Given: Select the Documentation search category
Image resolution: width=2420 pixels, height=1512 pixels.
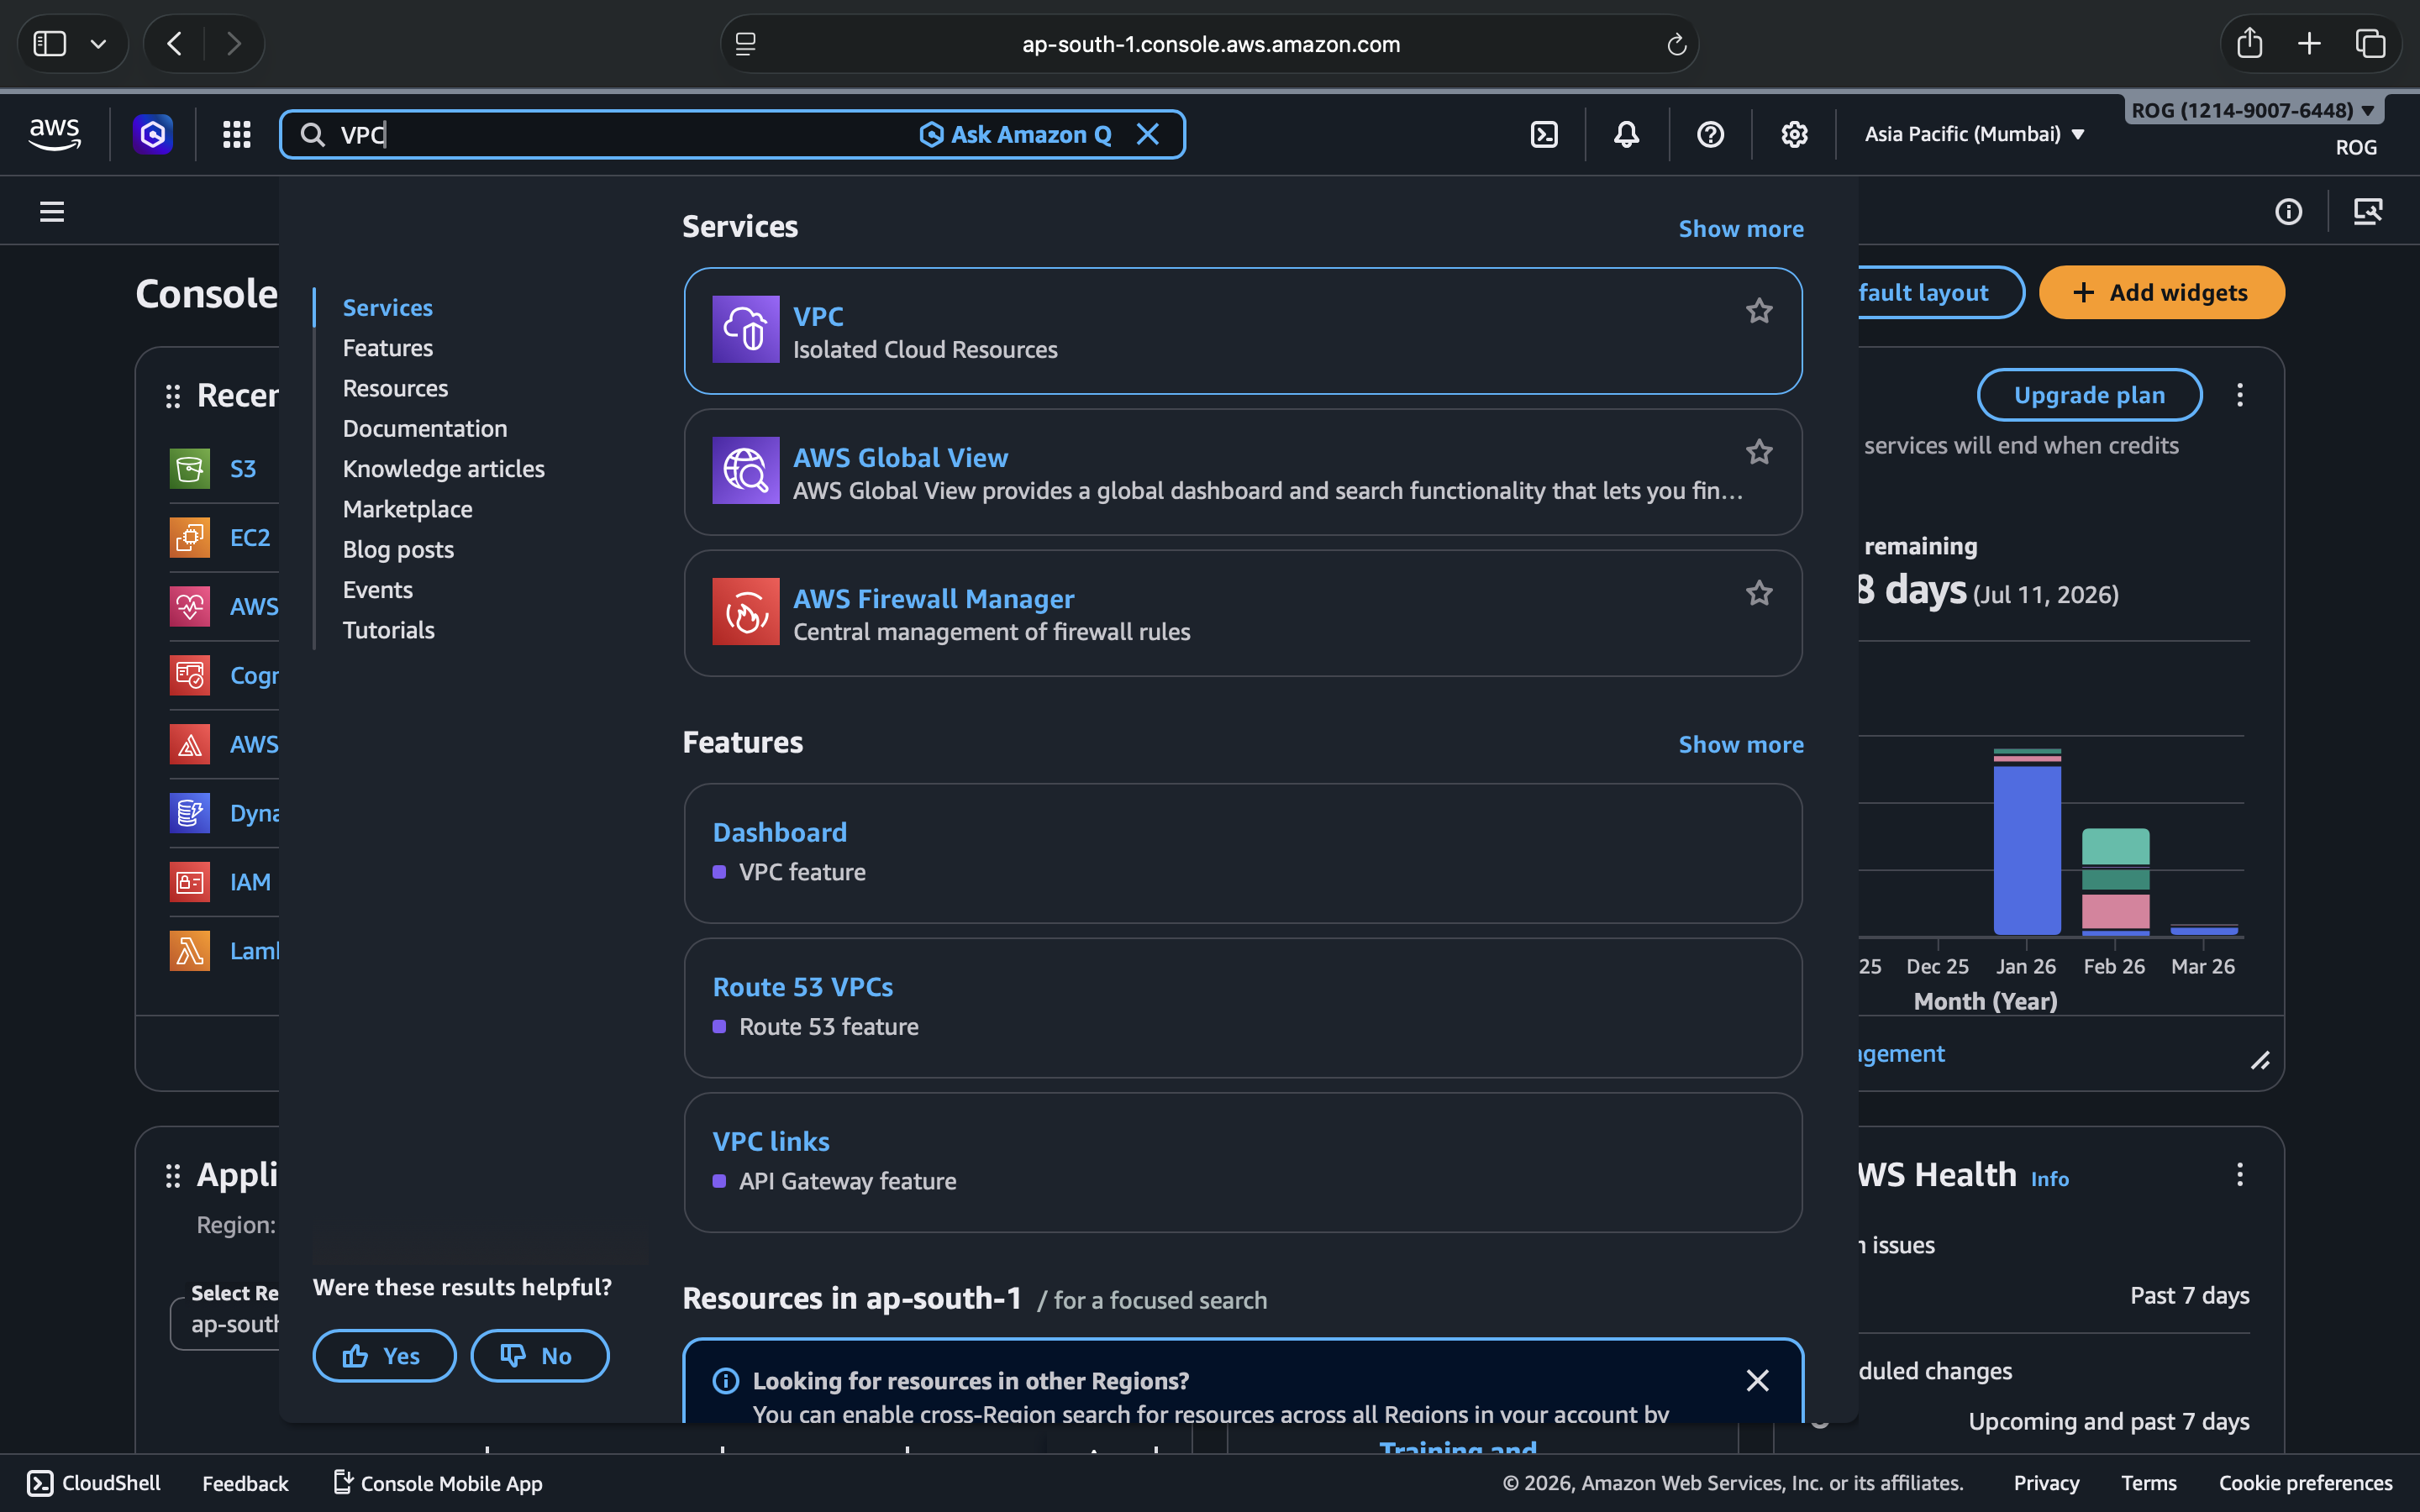Looking at the screenshot, I should tap(425, 428).
